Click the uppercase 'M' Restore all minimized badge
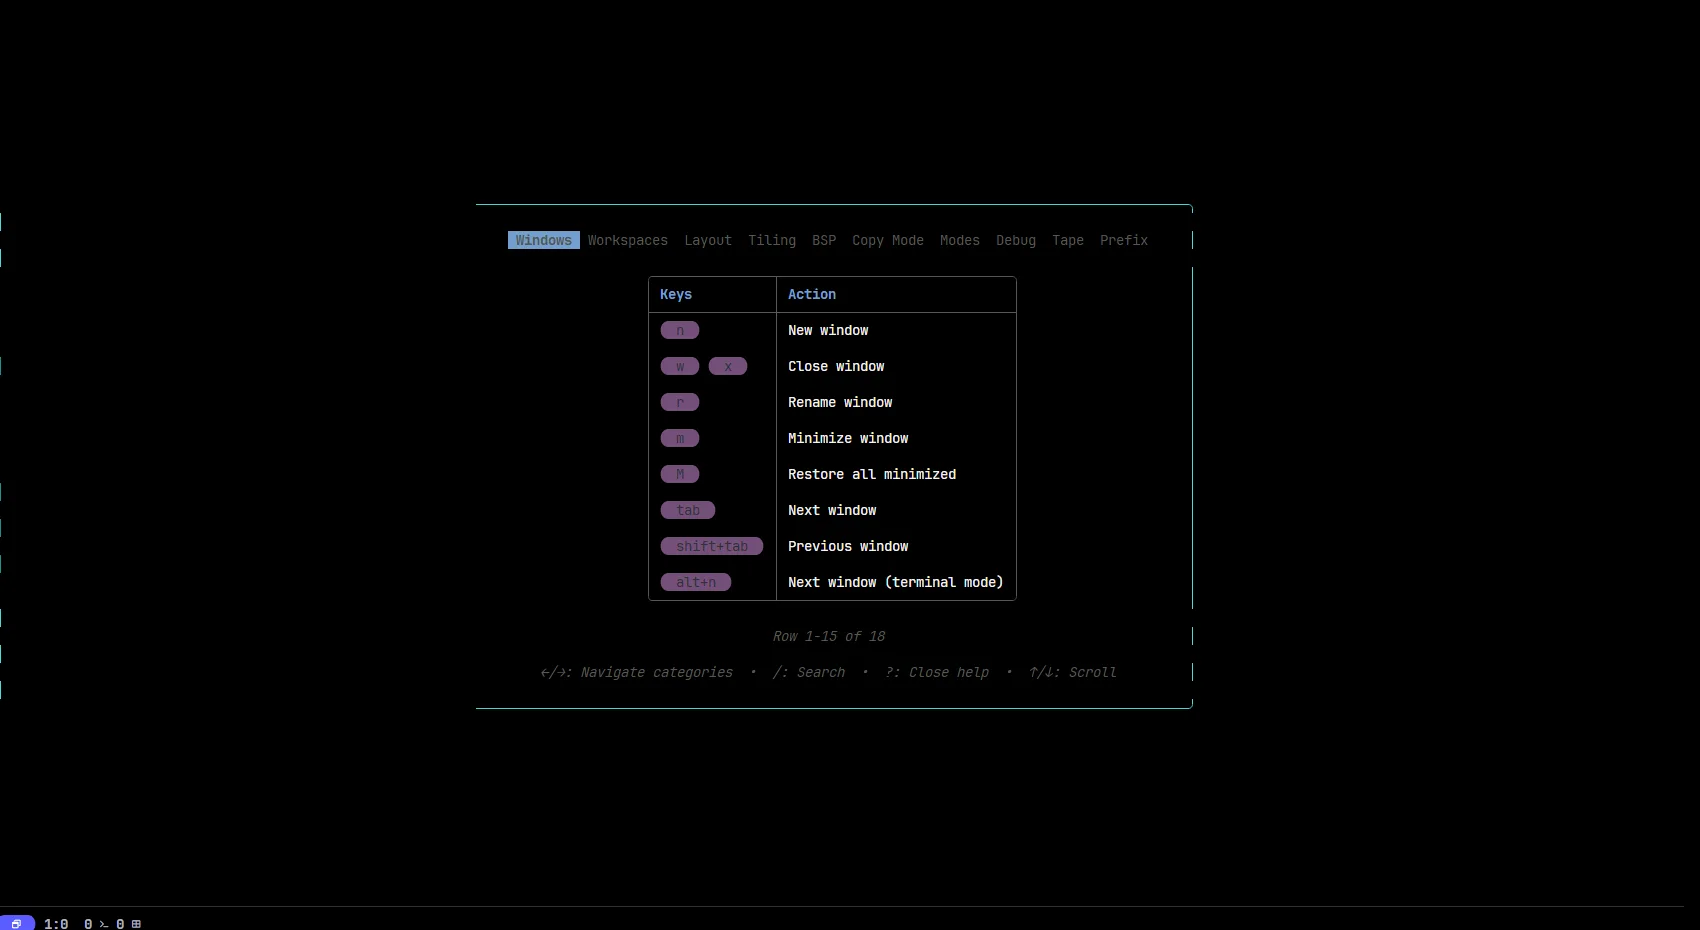This screenshot has width=1700, height=930. click(x=680, y=474)
